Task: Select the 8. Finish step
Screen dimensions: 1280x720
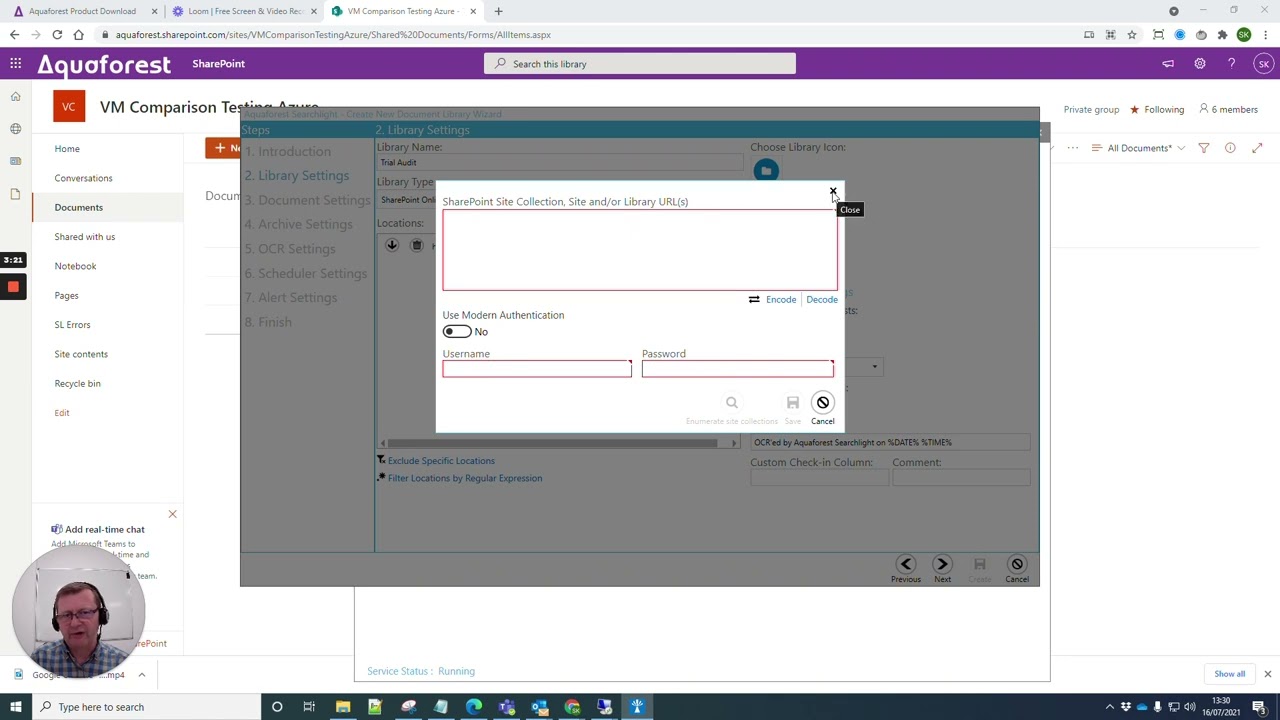Action: coord(269,322)
